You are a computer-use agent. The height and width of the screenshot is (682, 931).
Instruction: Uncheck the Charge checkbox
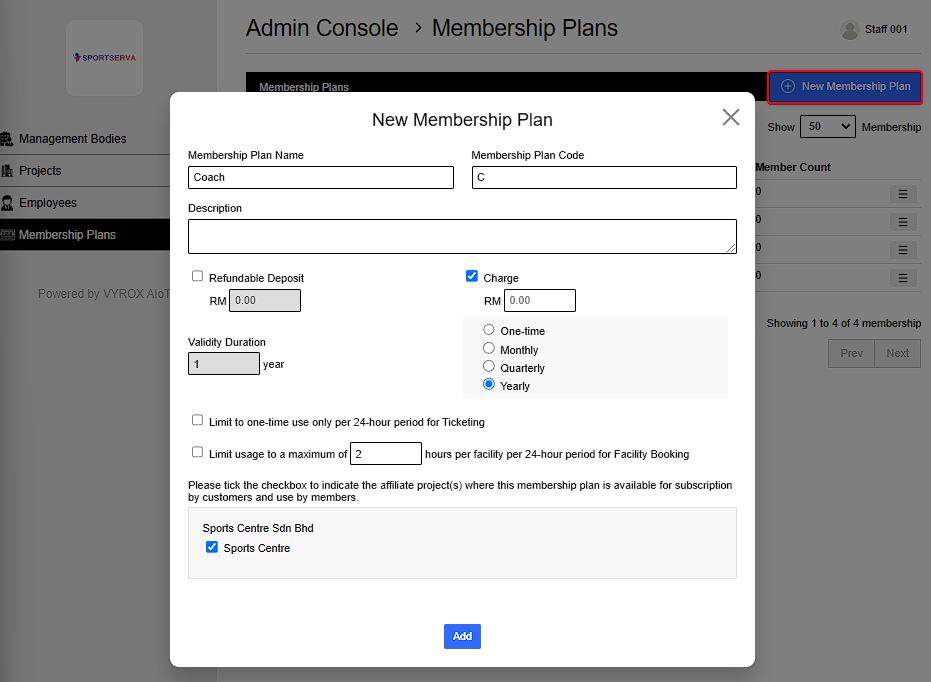point(472,277)
